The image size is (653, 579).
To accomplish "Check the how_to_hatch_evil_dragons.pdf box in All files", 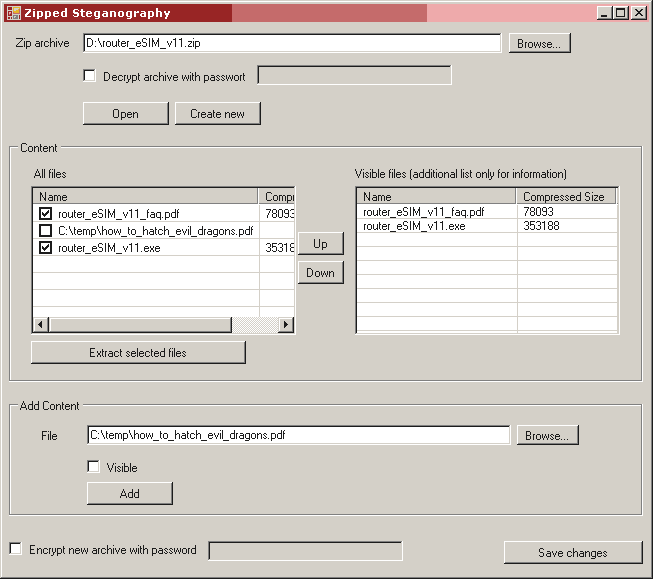I will [45, 230].
